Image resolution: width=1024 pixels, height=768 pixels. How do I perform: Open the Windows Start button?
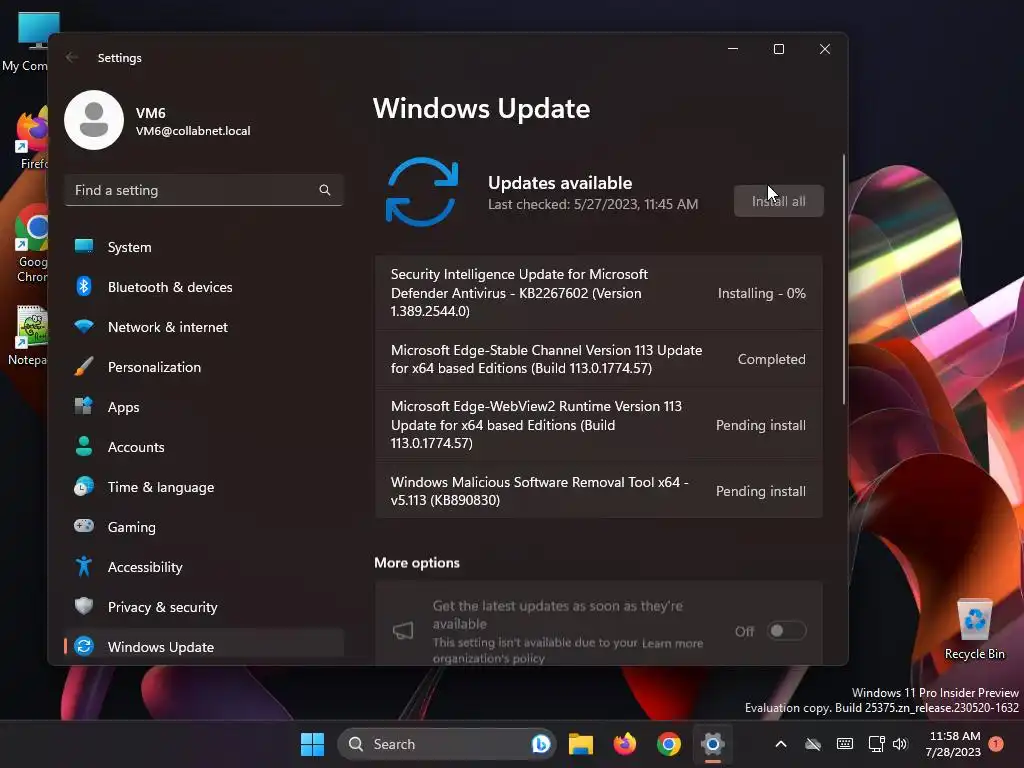pyautogui.click(x=312, y=744)
